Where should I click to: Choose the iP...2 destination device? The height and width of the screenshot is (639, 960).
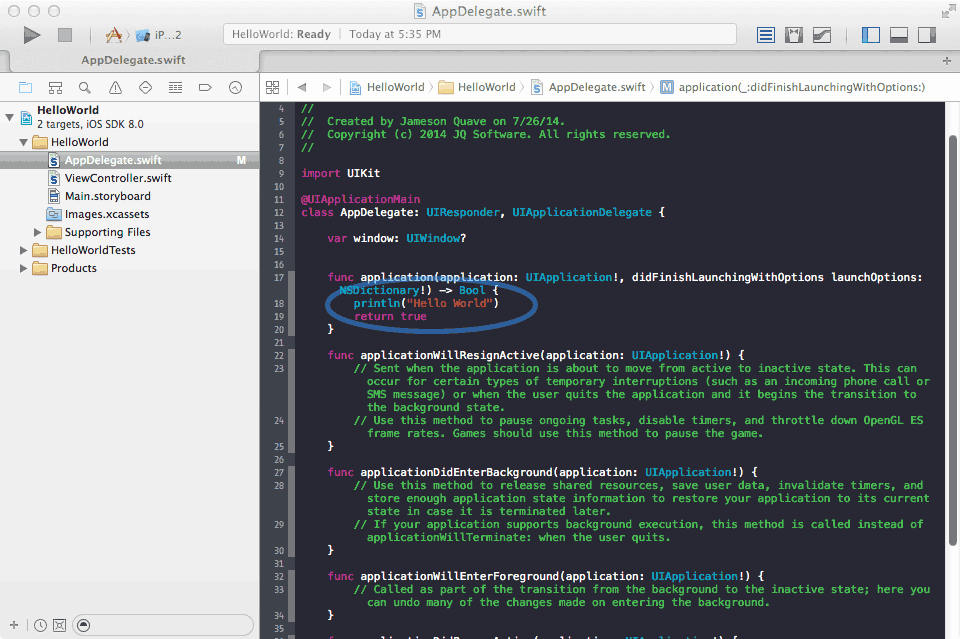click(x=159, y=35)
